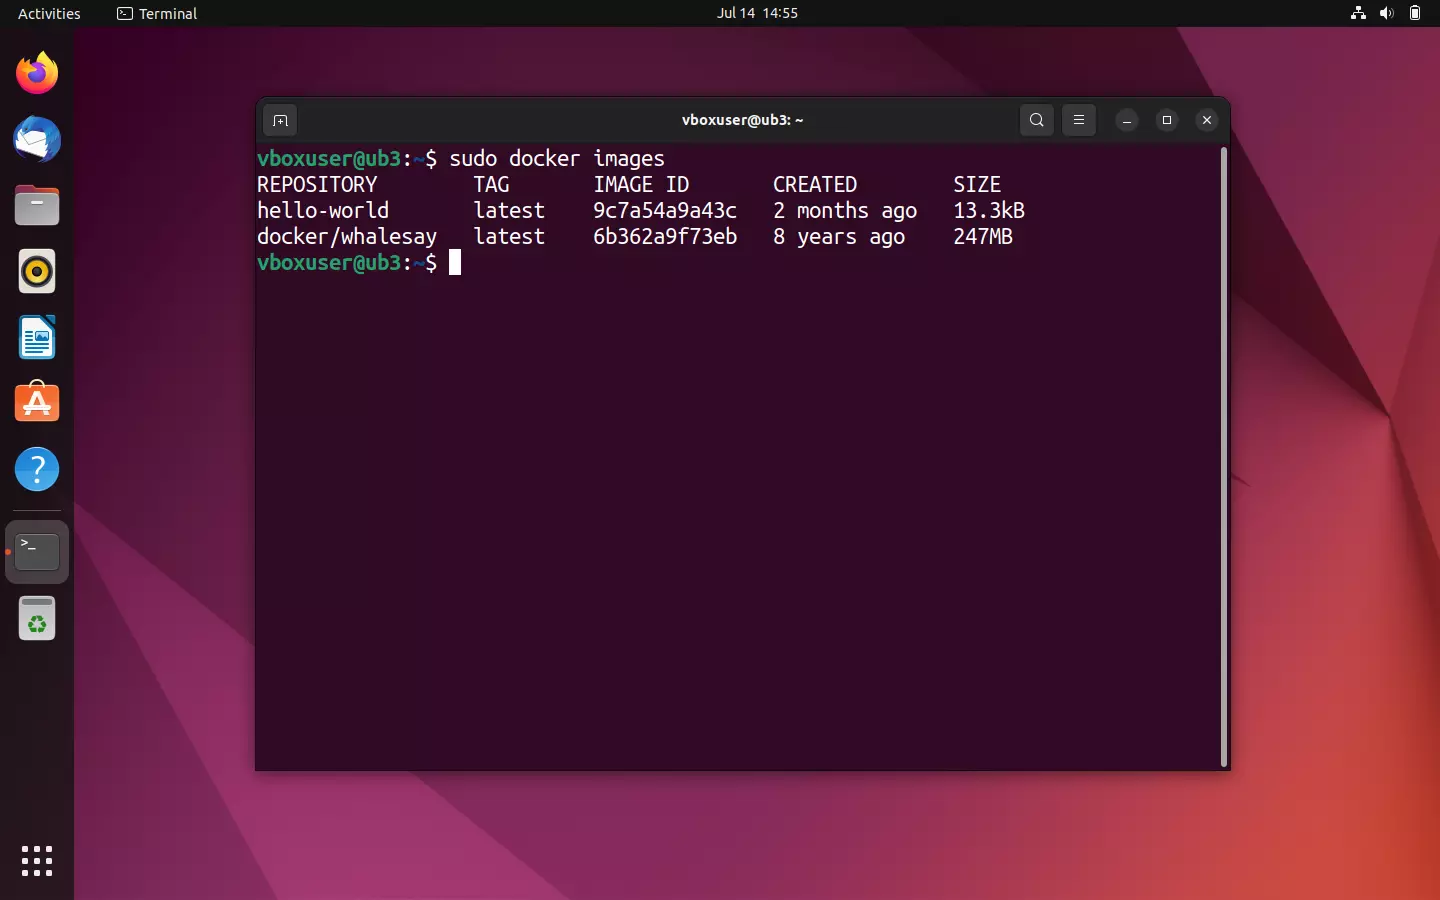
Task: Open Ubuntu Software center
Action: [36, 403]
